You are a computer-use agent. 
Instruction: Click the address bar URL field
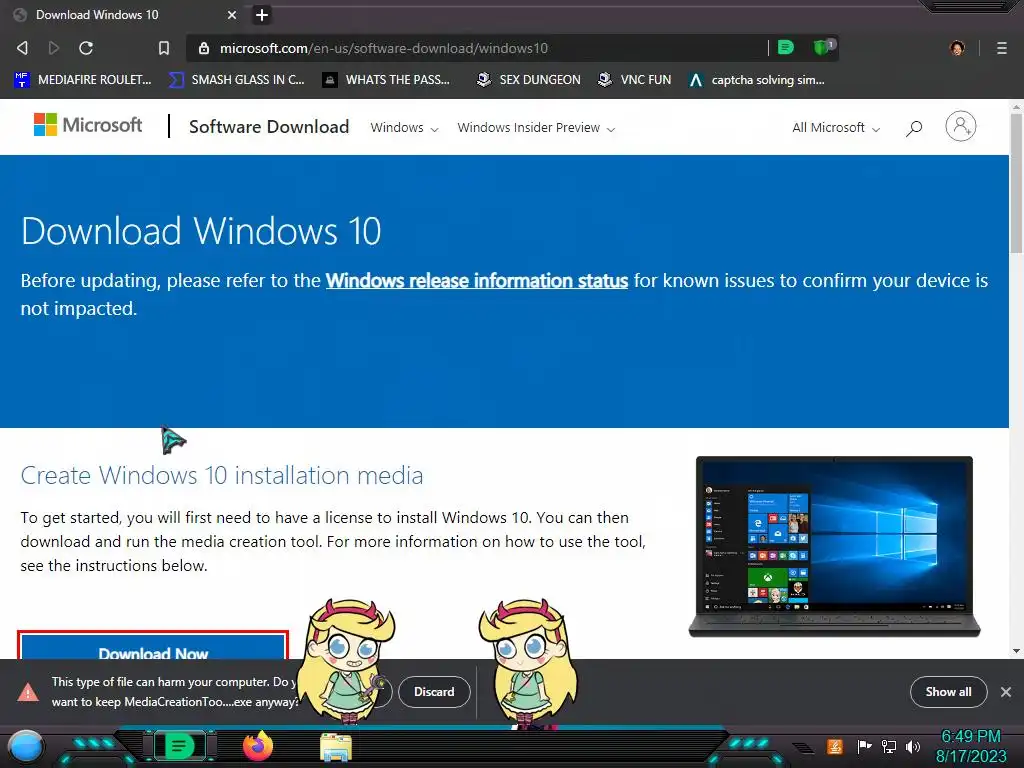coord(483,48)
